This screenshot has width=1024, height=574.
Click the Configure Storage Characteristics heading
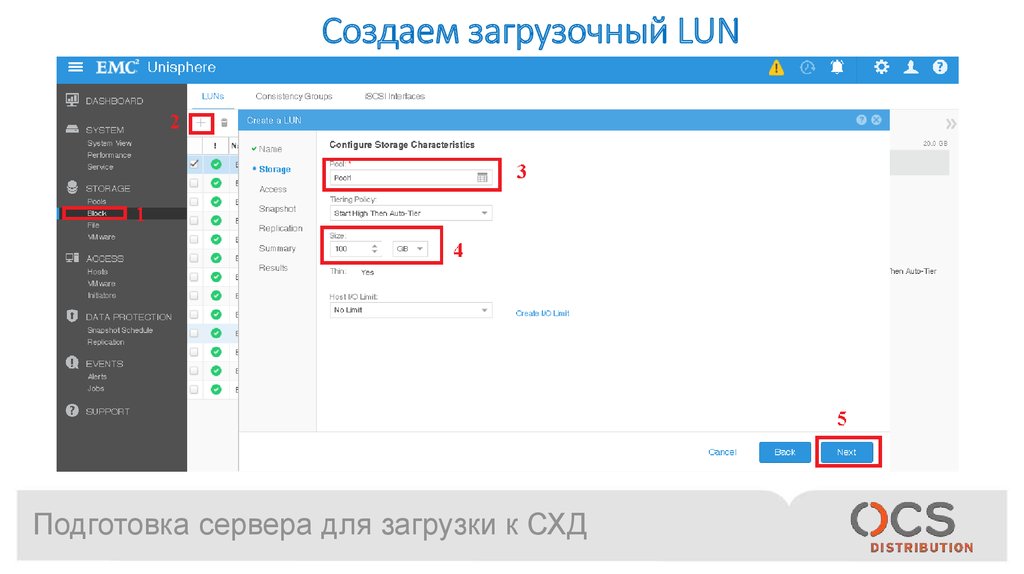402,145
